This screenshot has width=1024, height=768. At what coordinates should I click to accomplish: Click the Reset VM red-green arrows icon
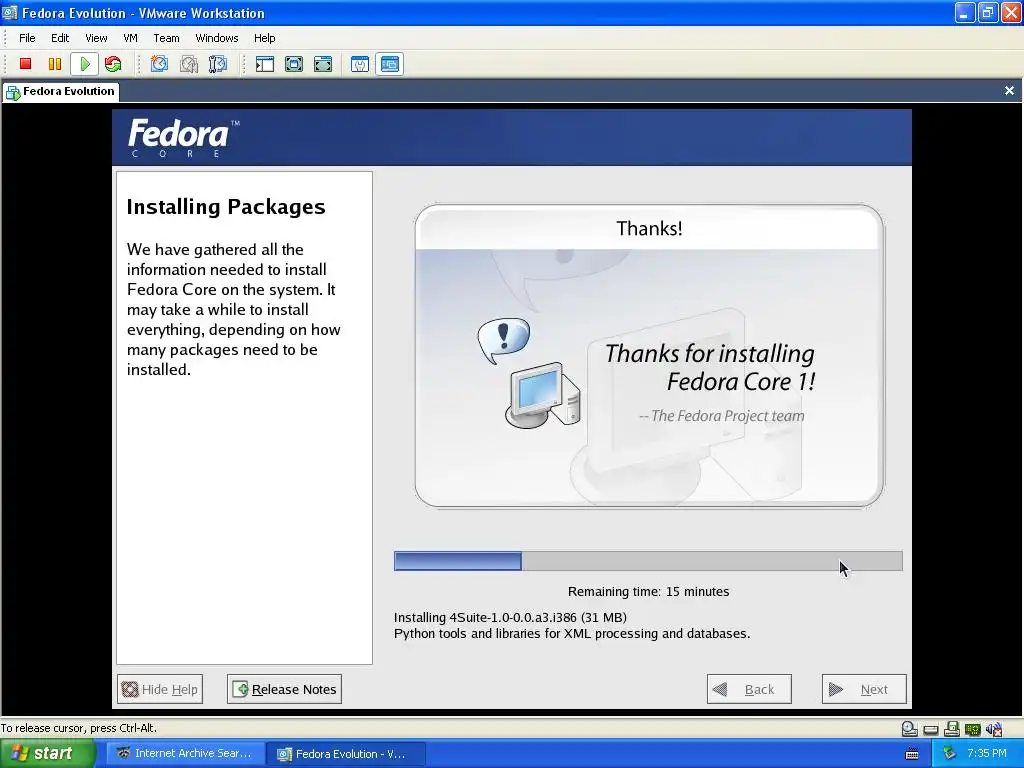(113, 64)
